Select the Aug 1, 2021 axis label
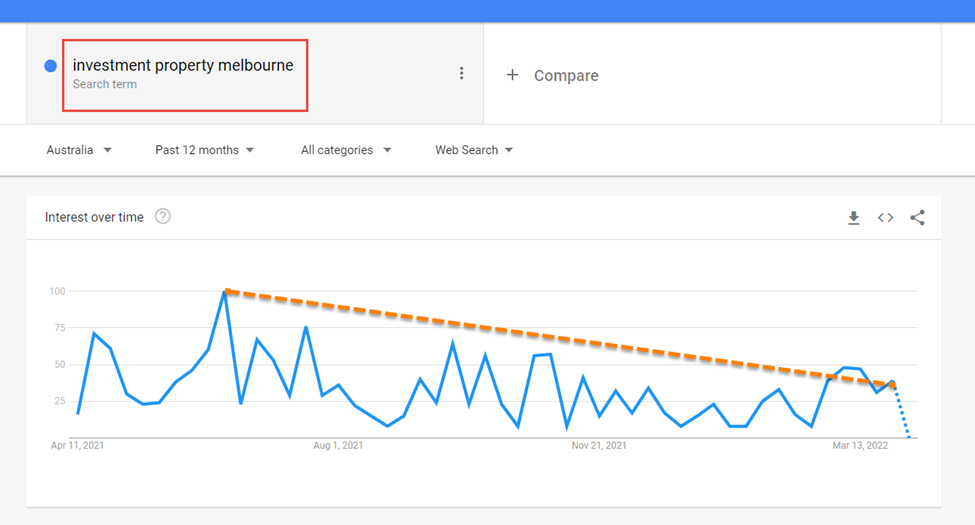 coord(338,445)
